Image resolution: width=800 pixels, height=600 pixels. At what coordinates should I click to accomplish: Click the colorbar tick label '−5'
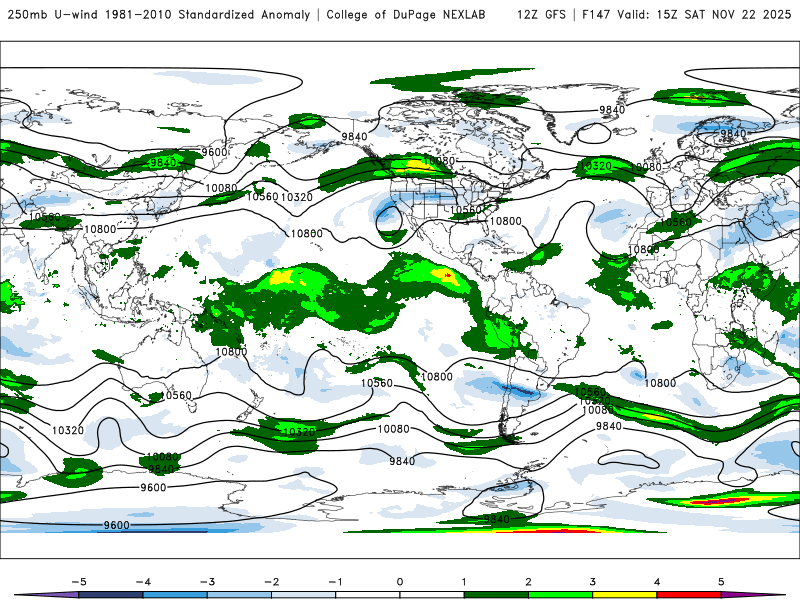[79, 582]
